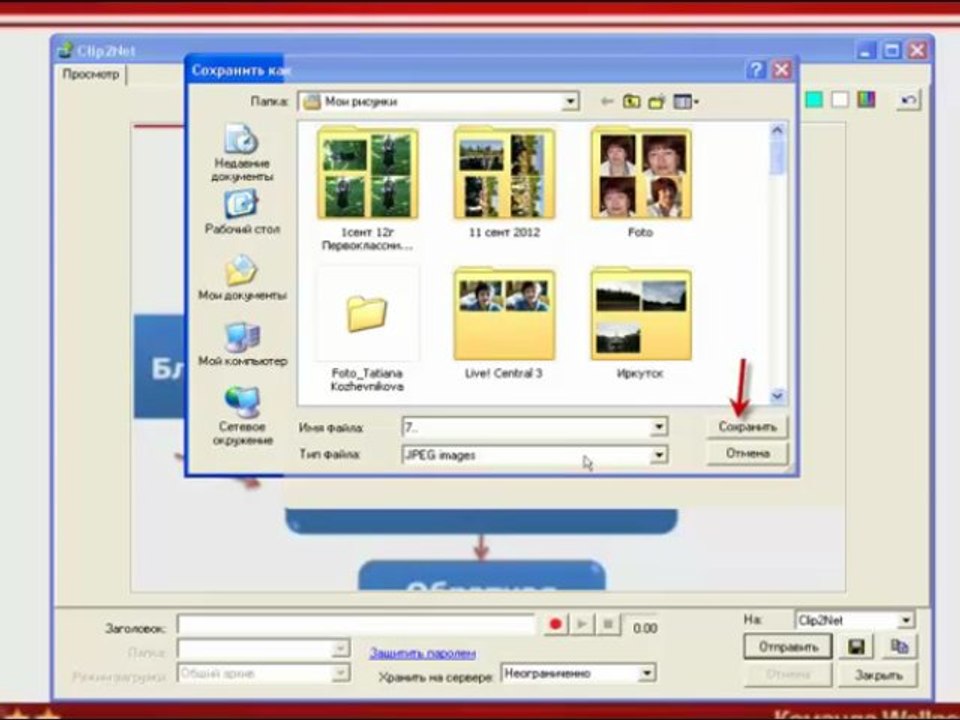Open the multicolor palette swatch in Clip2Net
960x720 pixels.
click(x=866, y=100)
